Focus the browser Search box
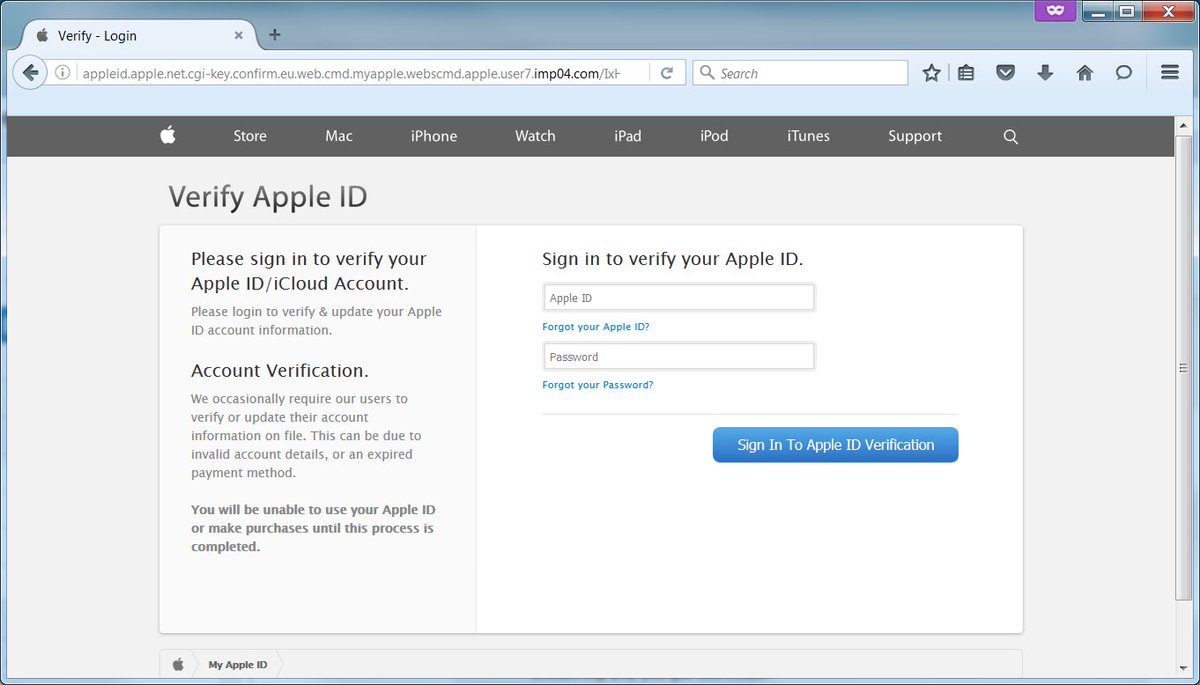This screenshot has height=685, width=1200. tap(800, 73)
